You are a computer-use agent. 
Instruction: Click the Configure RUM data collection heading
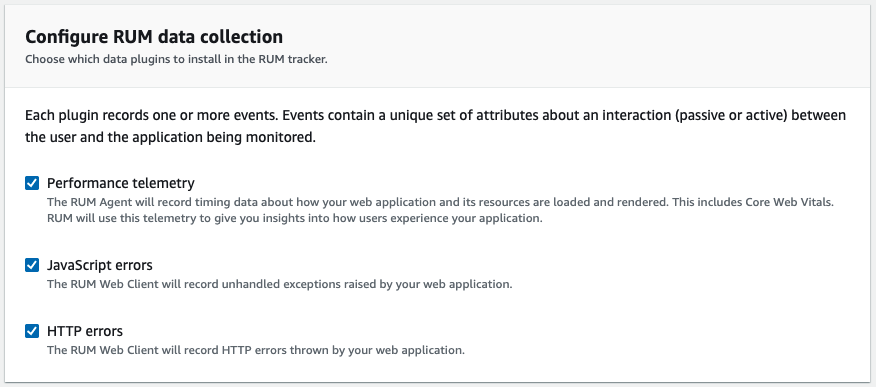[x=154, y=37]
